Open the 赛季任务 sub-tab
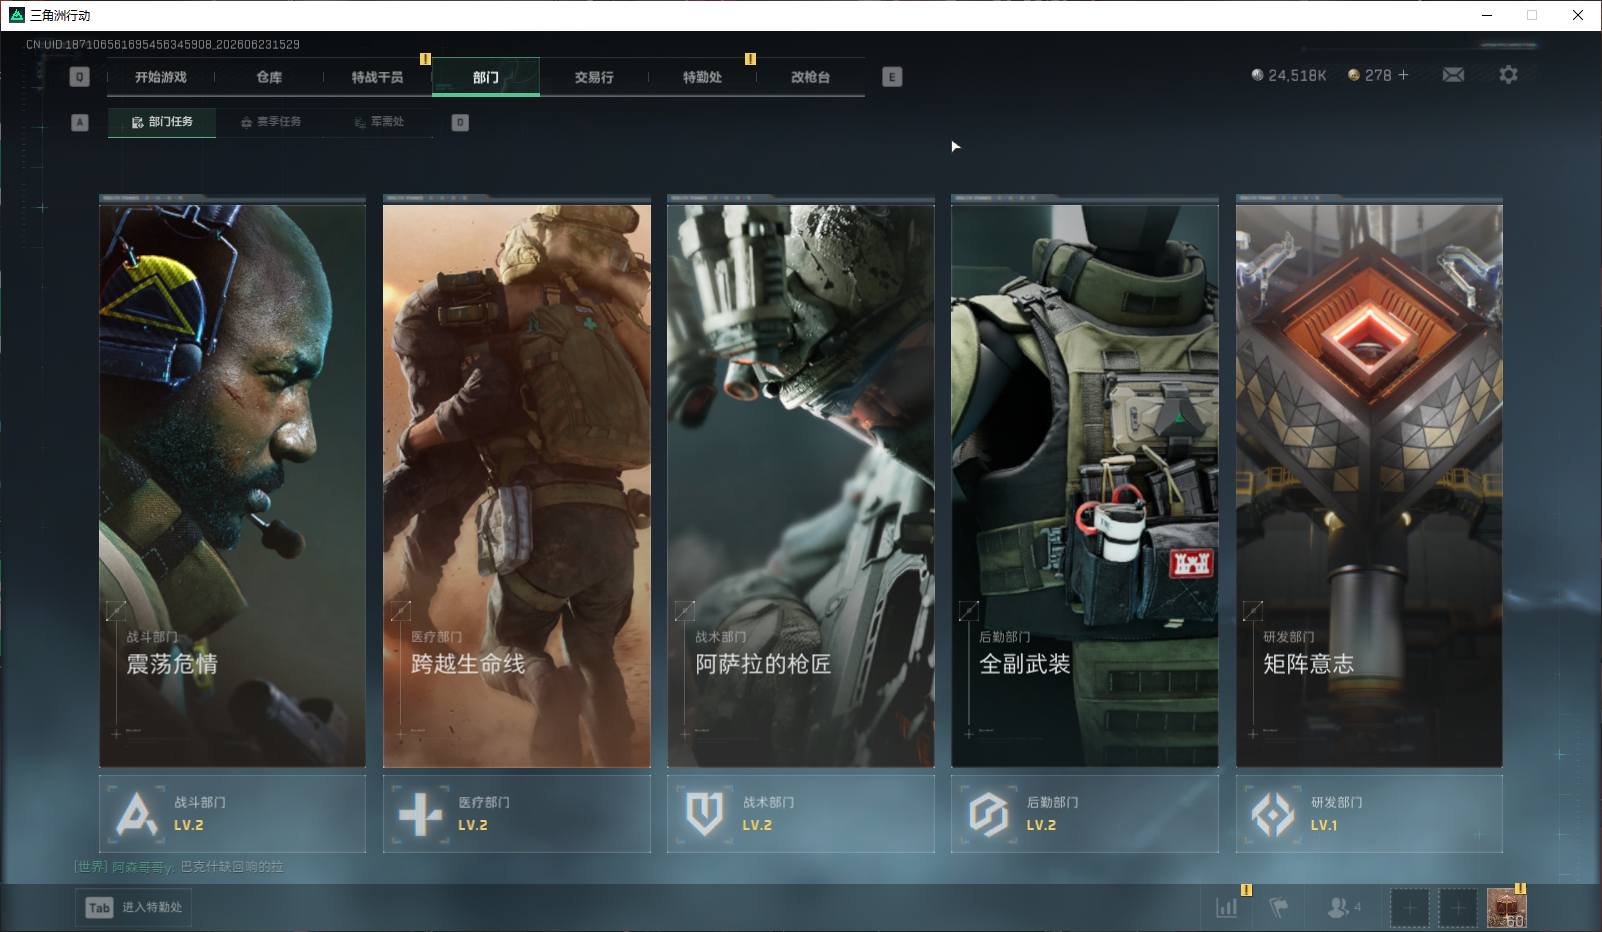Screen dimensions: 1602x932 (x=271, y=122)
